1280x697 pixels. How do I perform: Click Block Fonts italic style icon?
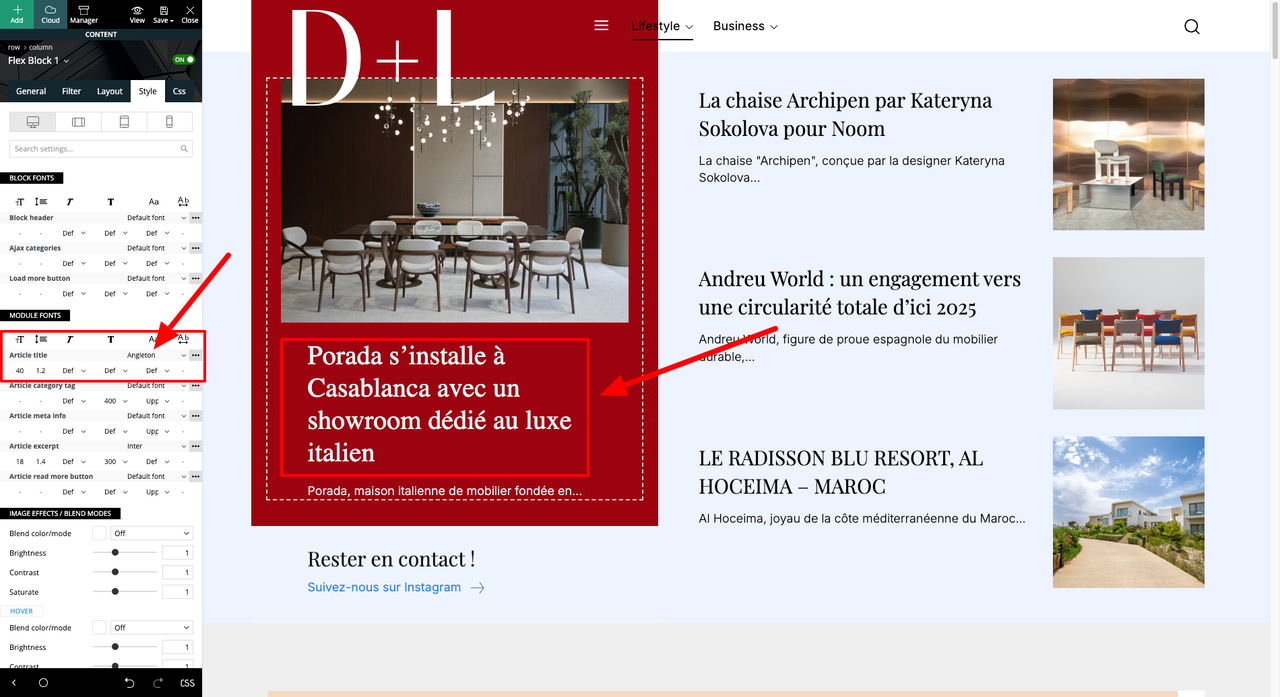point(70,202)
